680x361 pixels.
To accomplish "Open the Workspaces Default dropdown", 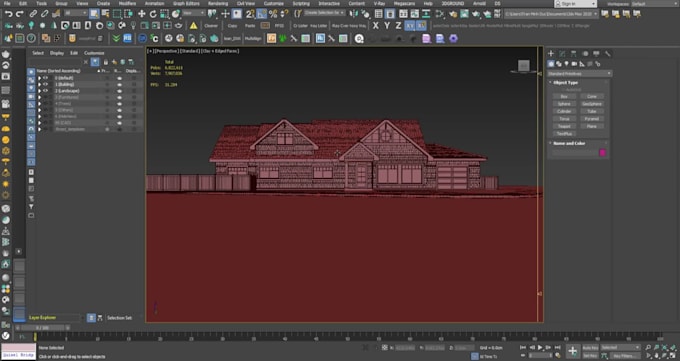I will [654, 3].
